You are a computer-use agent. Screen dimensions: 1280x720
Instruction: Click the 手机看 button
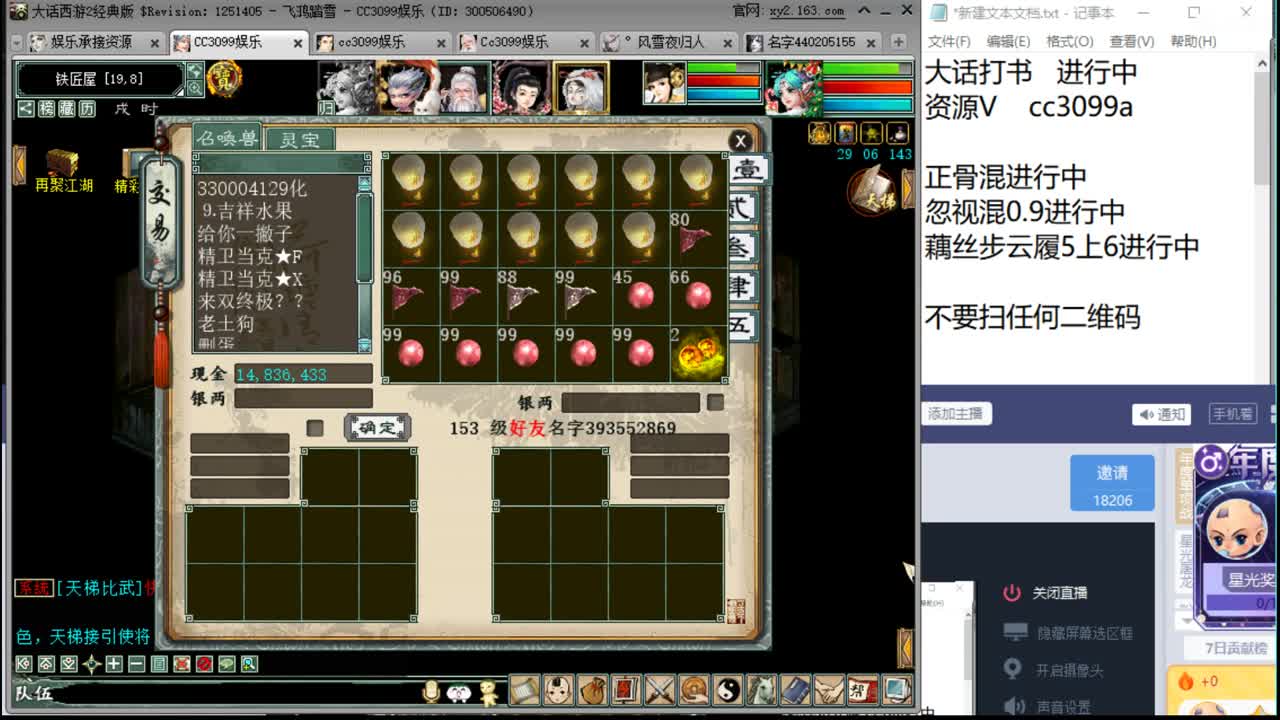click(x=1232, y=414)
